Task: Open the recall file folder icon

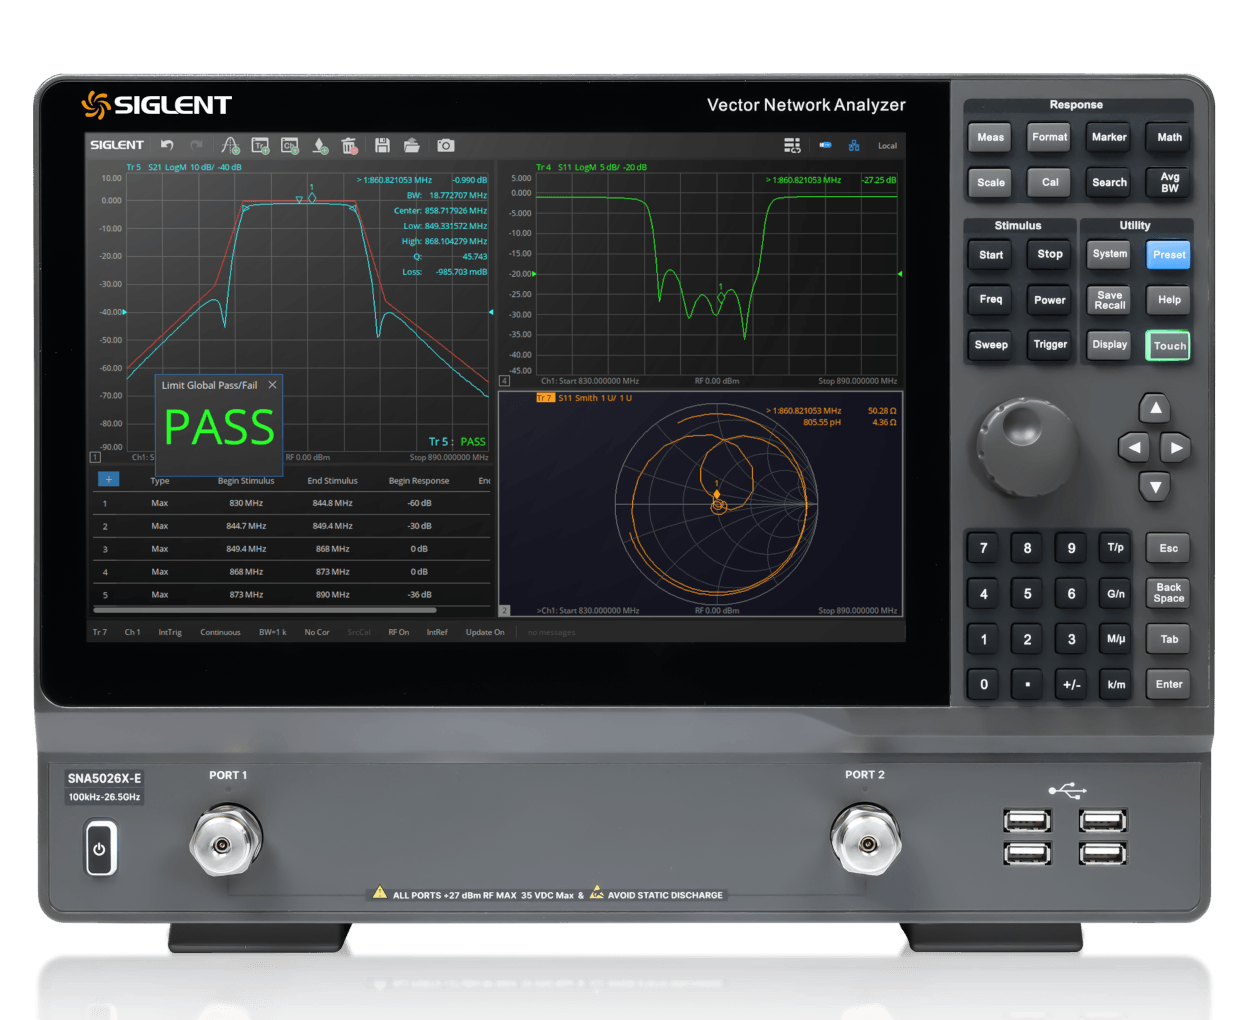Action: click(x=411, y=145)
